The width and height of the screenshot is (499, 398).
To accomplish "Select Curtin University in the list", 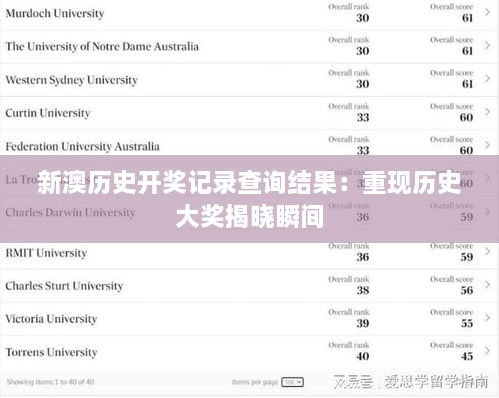I will [48, 113].
